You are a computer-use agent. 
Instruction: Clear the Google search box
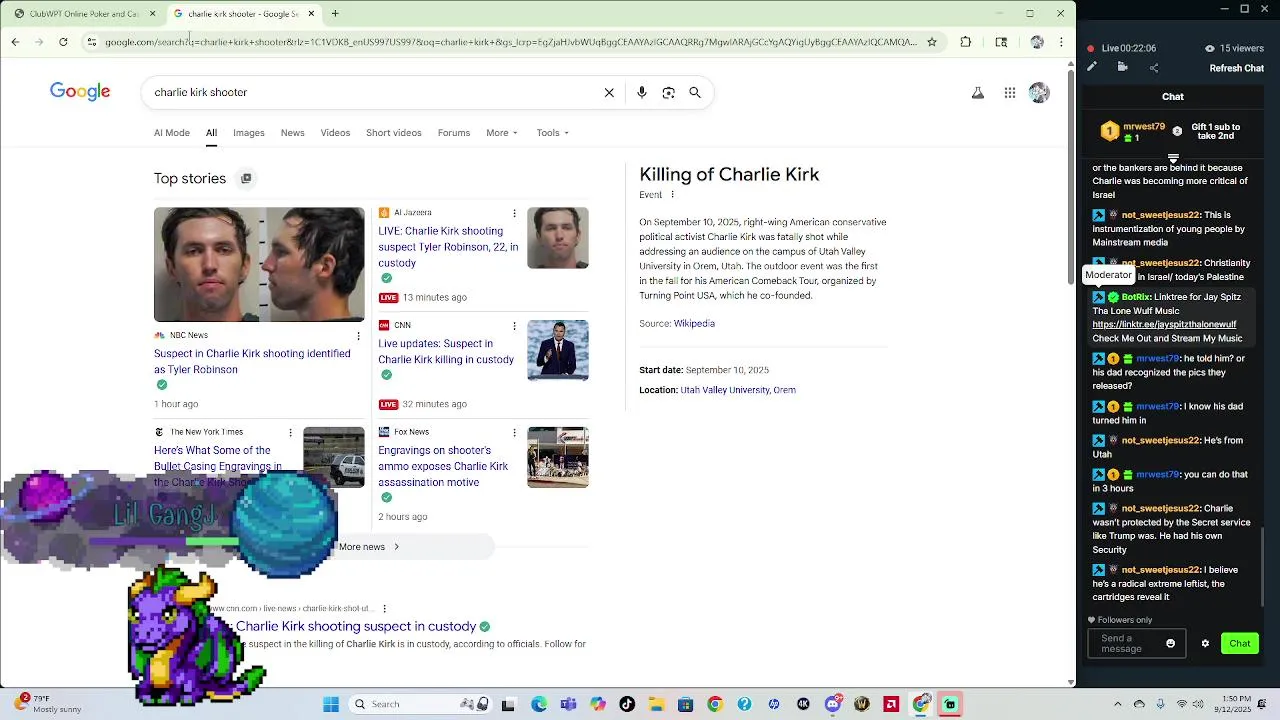coord(609,92)
